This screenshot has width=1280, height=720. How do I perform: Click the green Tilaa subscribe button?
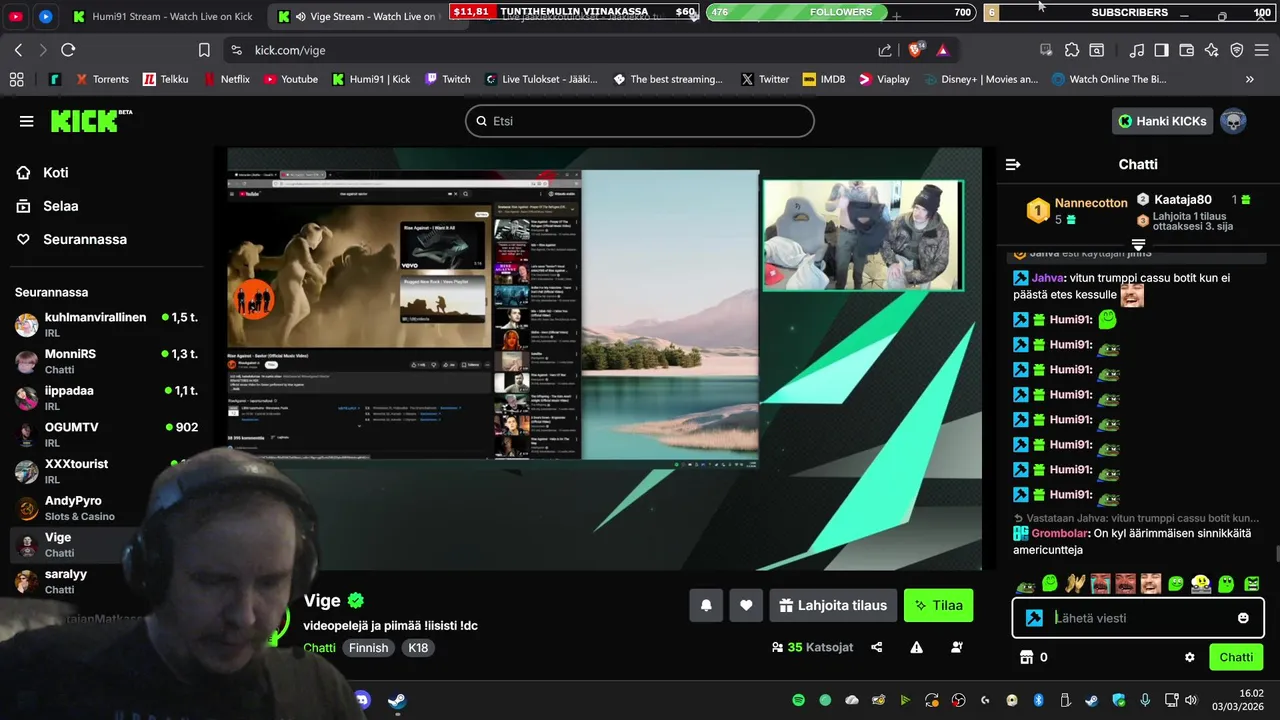(x=938, y=605)
